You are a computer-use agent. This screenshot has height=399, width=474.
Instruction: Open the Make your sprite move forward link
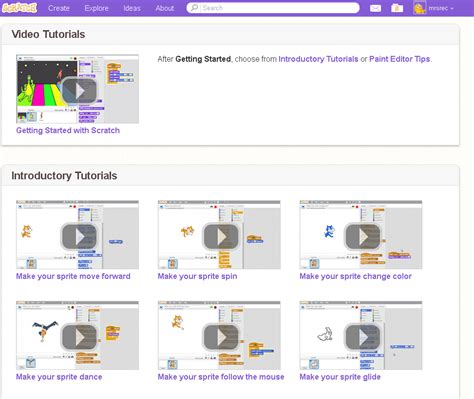(x=73, y=276)
